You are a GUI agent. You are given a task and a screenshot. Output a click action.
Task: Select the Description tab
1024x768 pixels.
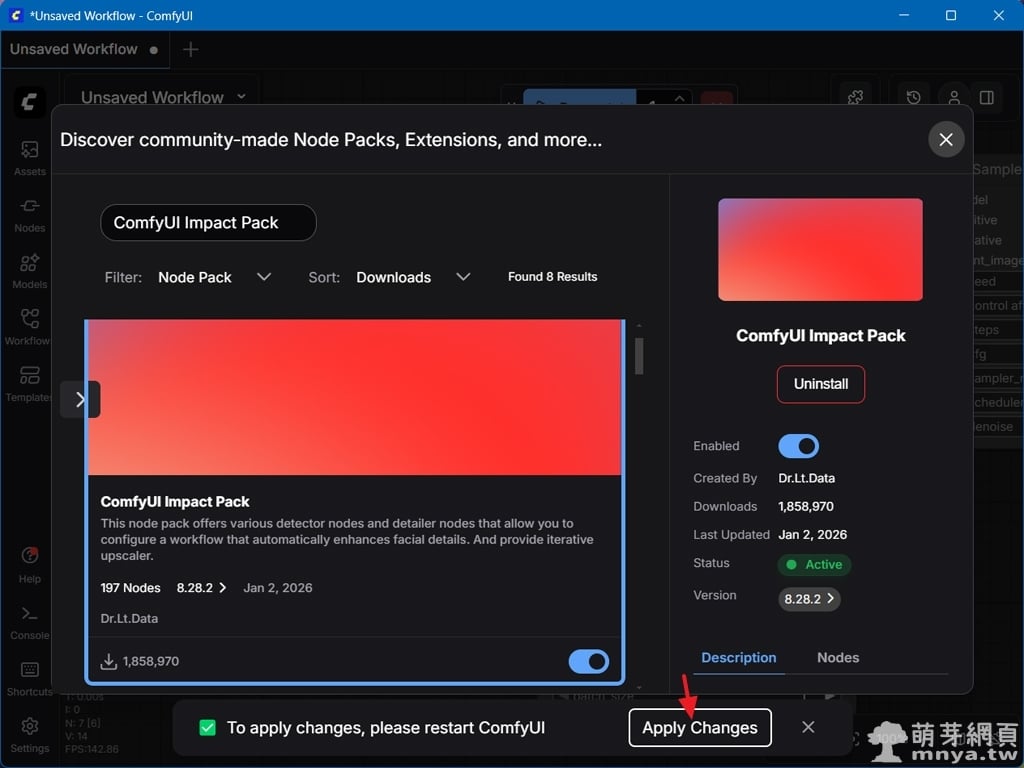coord(738,657)
